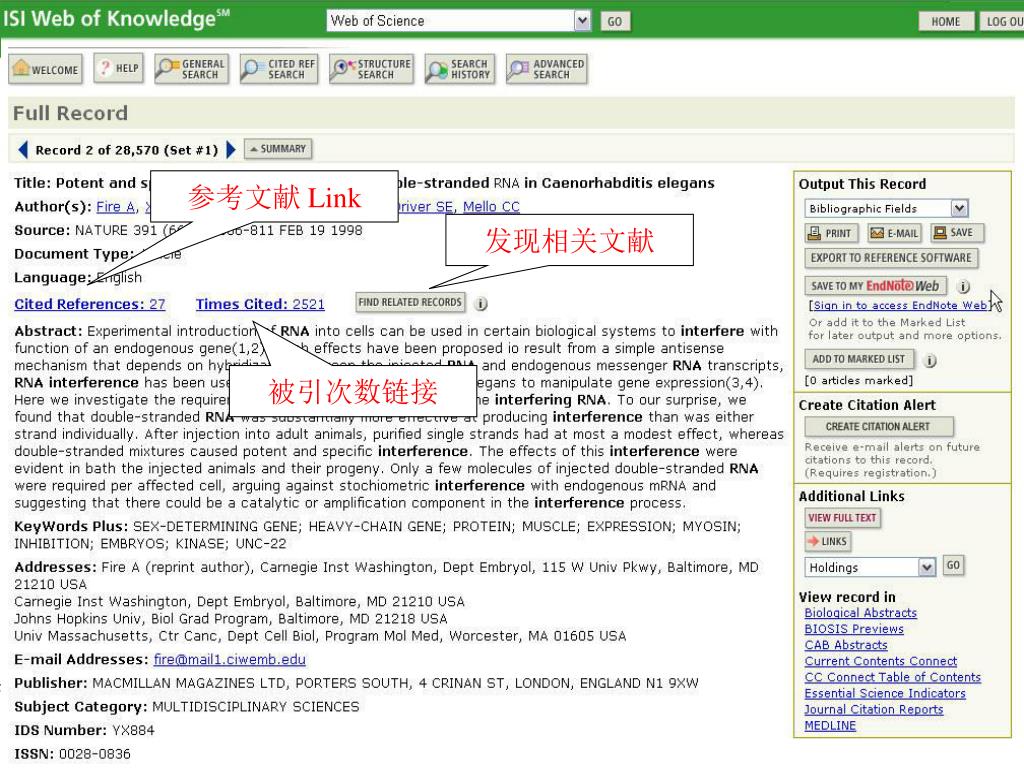Image resolution: width=1024 pixels, height=768 pixels.
Task: Expand the Holdings dropdown
Action: pos(927,568)
